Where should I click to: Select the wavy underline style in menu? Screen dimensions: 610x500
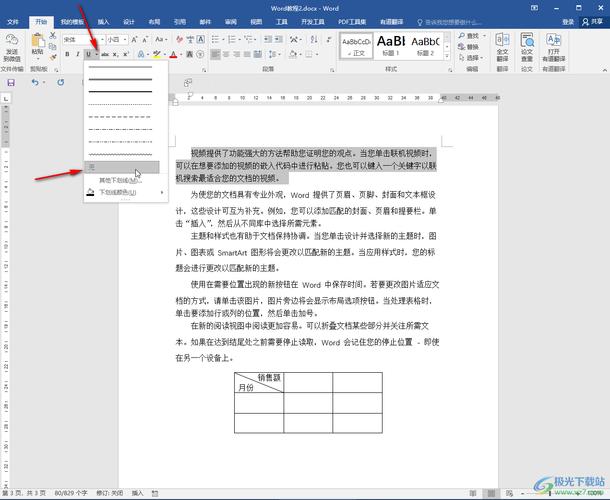(x=122, y=154)
